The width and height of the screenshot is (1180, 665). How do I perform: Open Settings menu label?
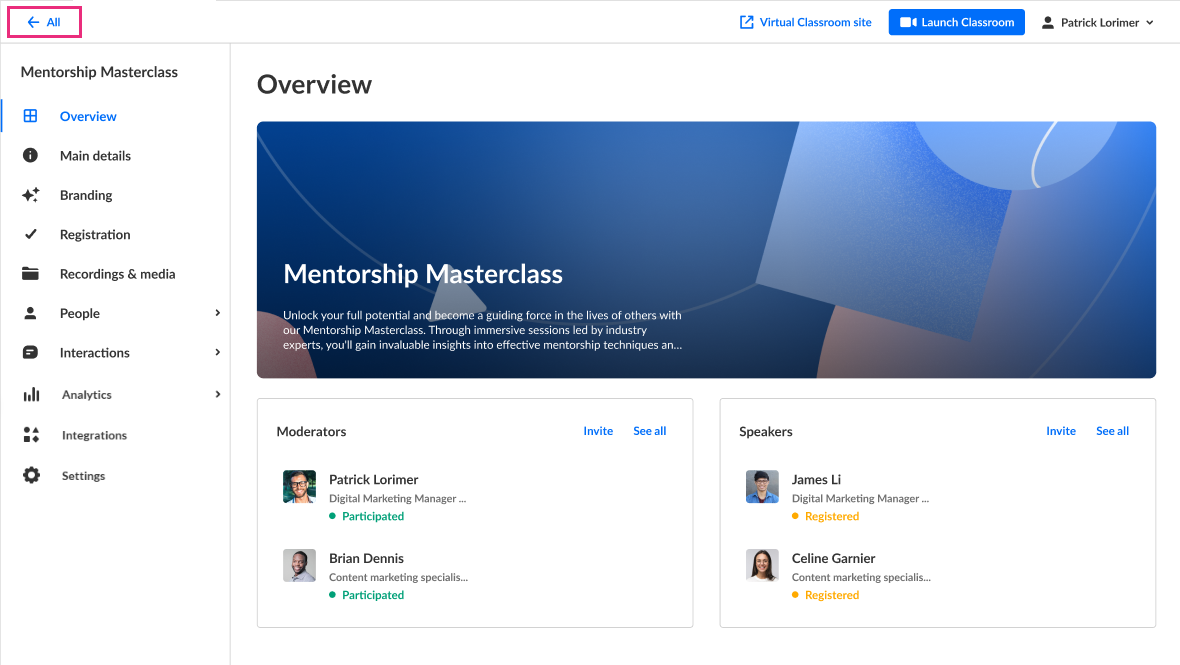click(84, 475)
